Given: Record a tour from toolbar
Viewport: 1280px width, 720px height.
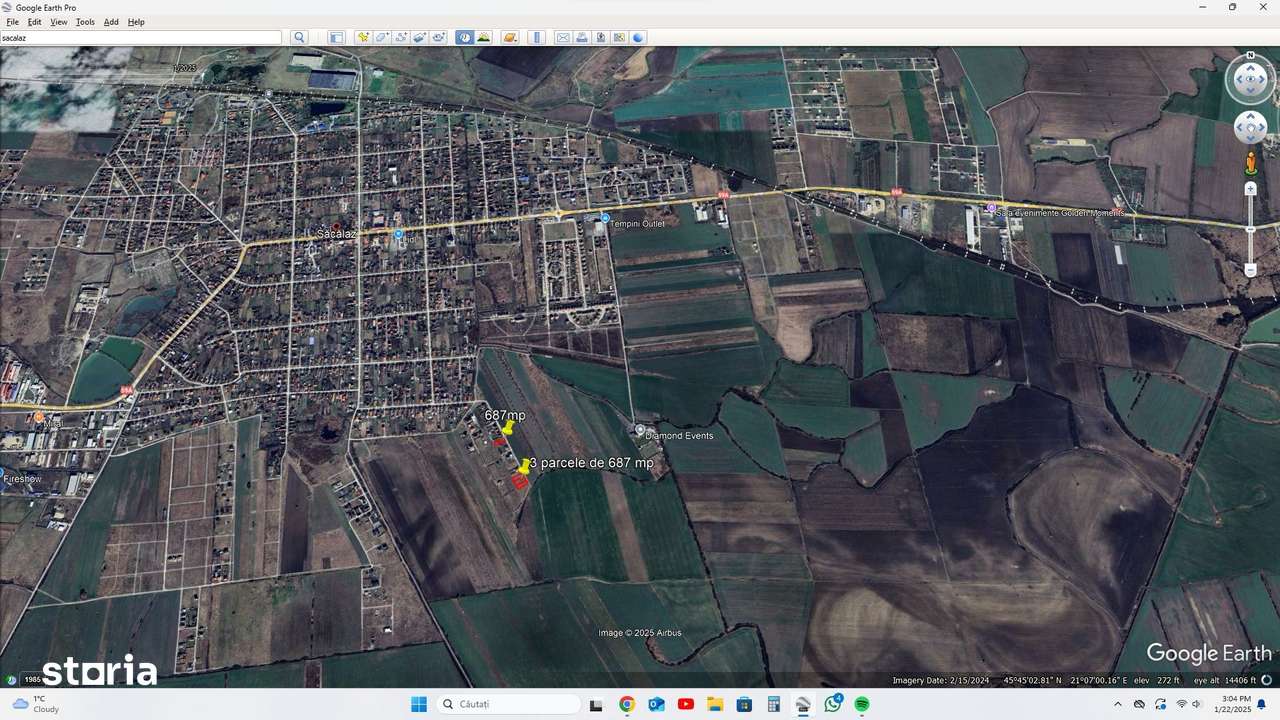Looking at the screenshot, I should (x=439, y=38).
